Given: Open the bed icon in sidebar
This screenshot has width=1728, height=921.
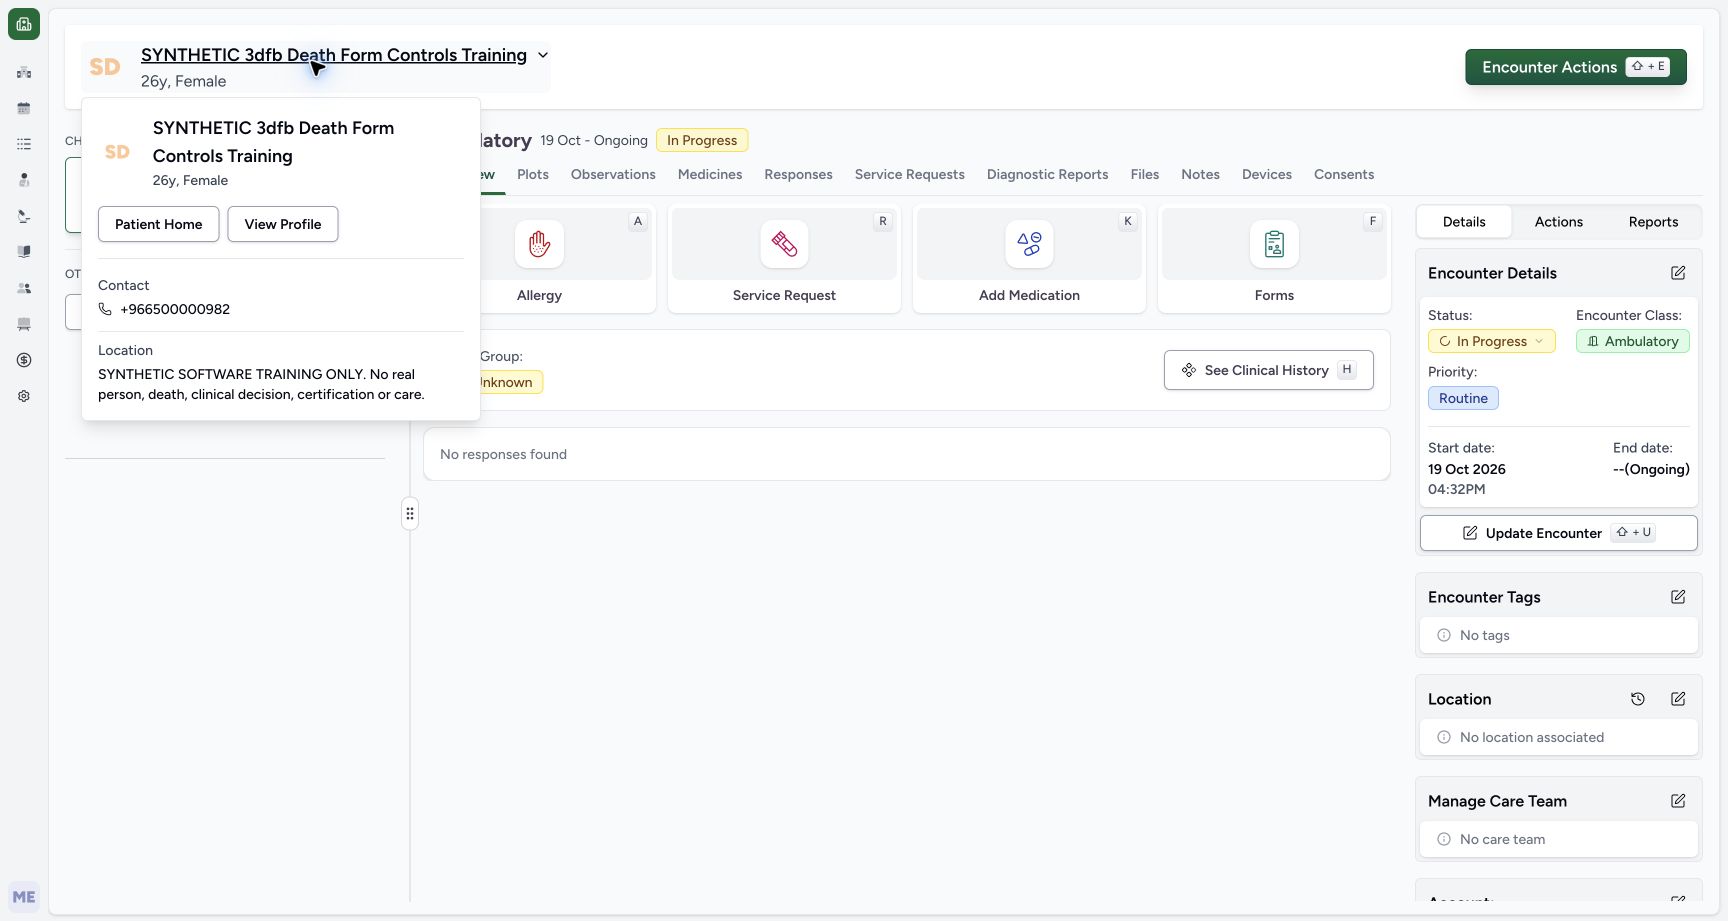Looking at the screenshot, I should [24, 324].
